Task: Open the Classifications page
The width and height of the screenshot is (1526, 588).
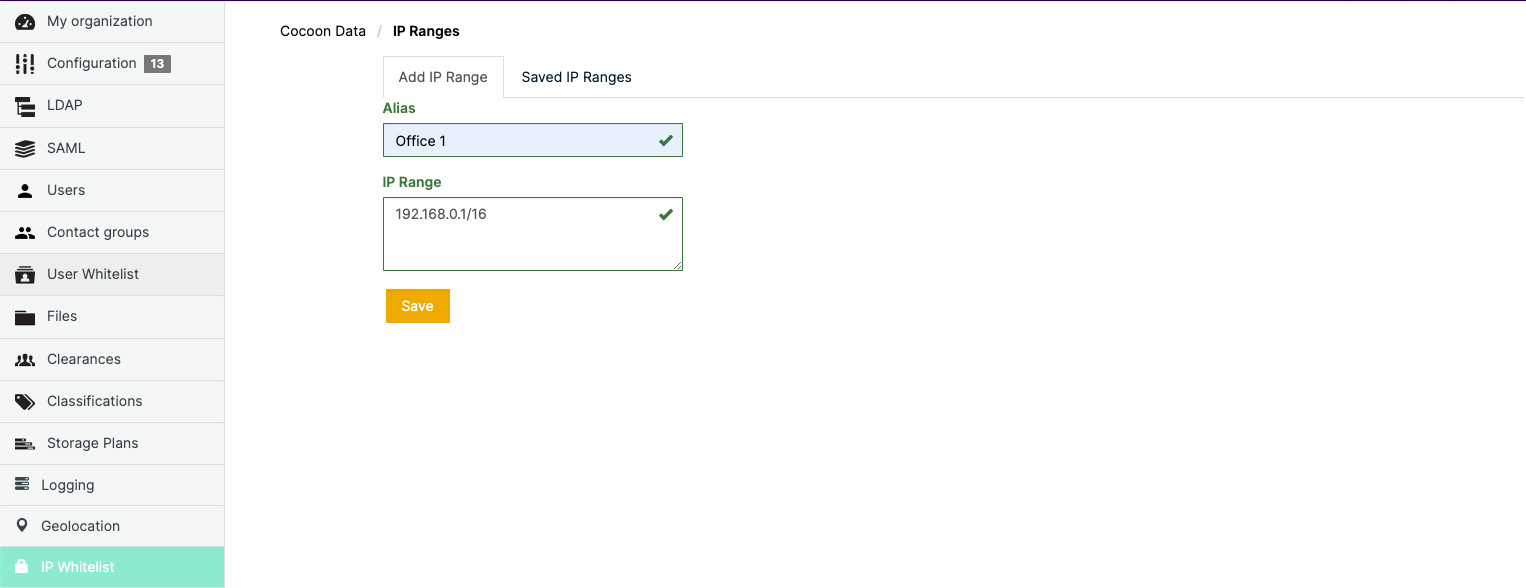Action: point(112,401)
